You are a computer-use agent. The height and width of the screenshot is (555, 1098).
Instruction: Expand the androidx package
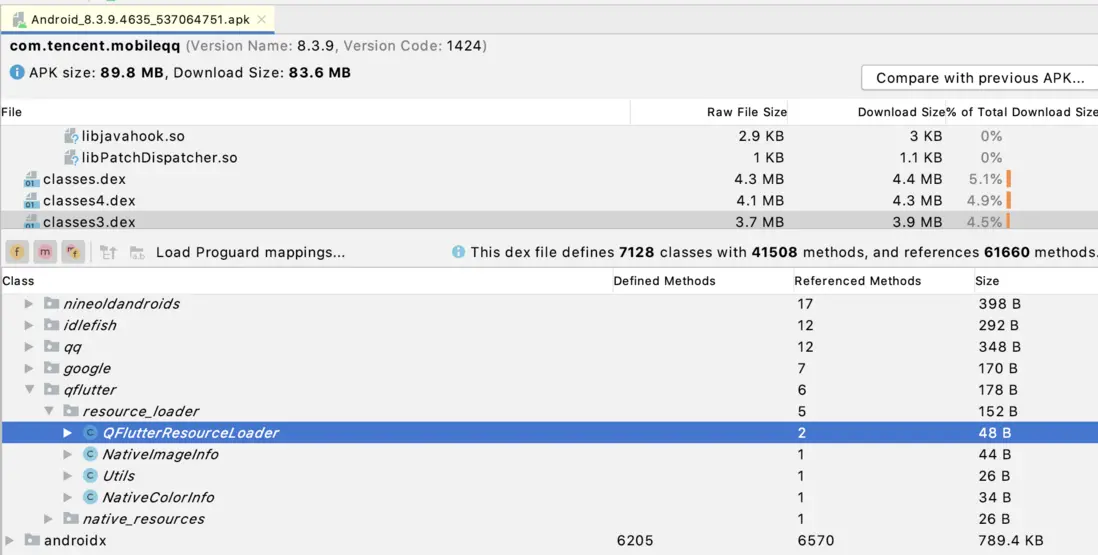tap(9, 540)
